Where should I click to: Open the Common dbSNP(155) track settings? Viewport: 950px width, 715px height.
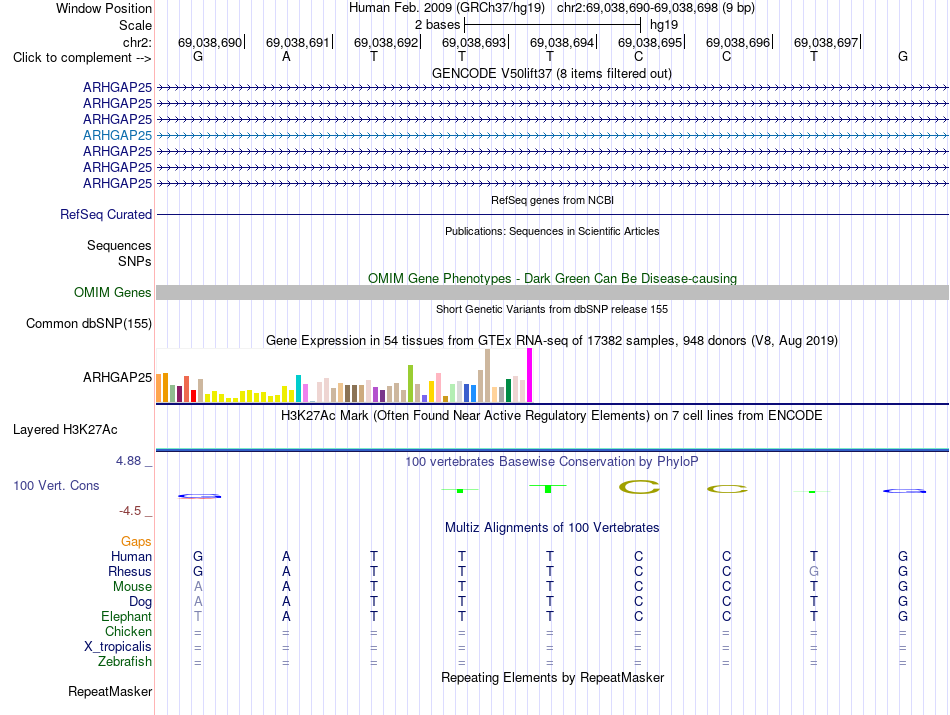(x=88, y=324)
